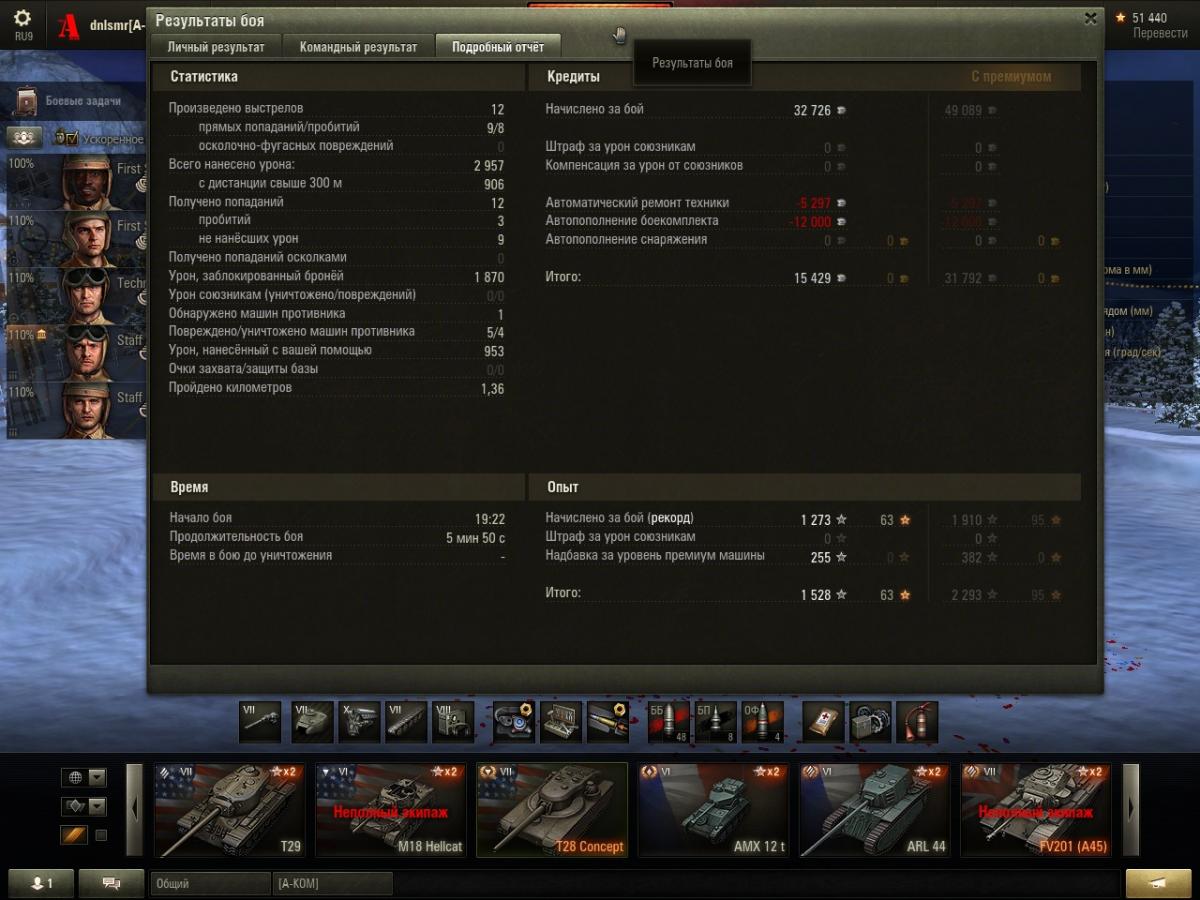Select the first crew member portrait at 100%
Viewport: 1200px width, 900px height.
coord(87,182)
